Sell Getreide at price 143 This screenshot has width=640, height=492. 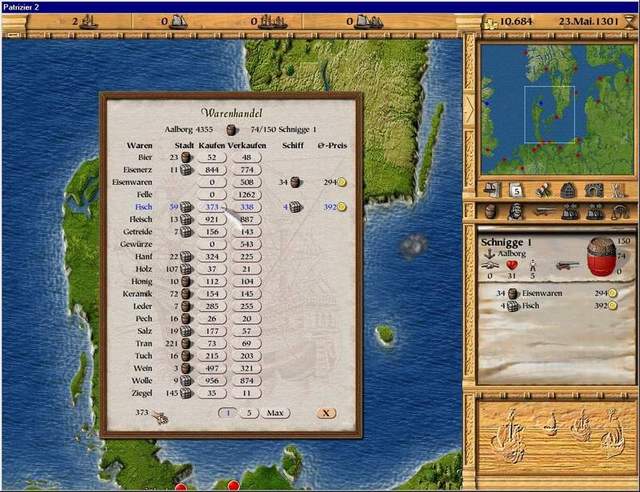(x=247, y=232)
